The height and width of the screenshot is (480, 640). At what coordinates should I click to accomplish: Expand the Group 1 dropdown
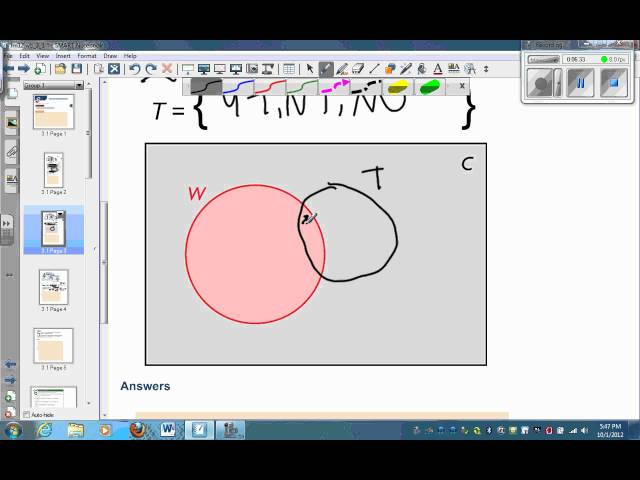(x=79, y=85)
